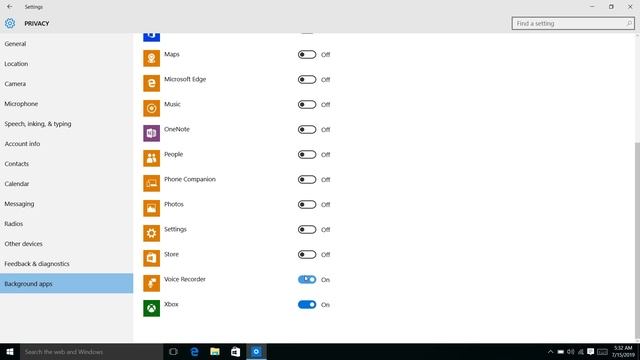Toggle the People background switch
This screenshot has height=360, width=640.
click(x=307, y=155)
